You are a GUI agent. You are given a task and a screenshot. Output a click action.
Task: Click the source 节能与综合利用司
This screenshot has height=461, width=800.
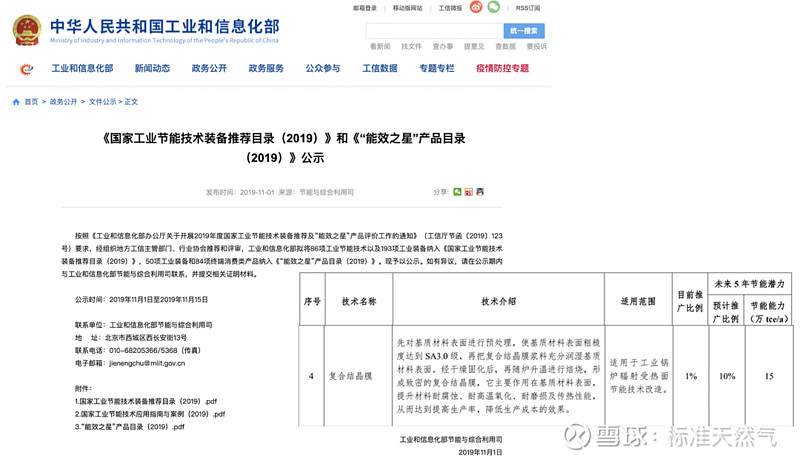(327, 192)
